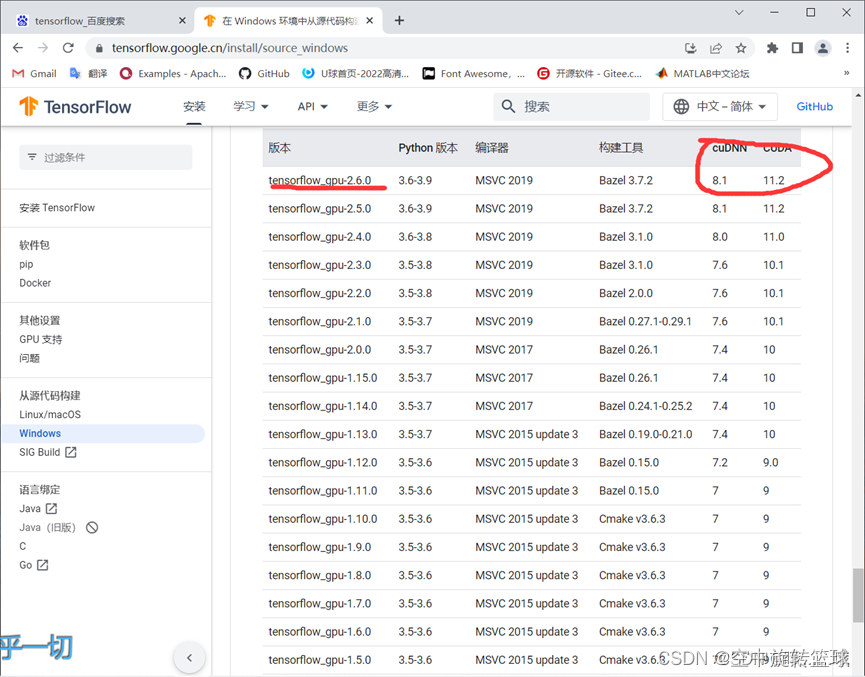This screenshot has height=677, width=865.
Task: Click the tensorflow_gpu-2.6.0 table cell
Action: (320, 180)
